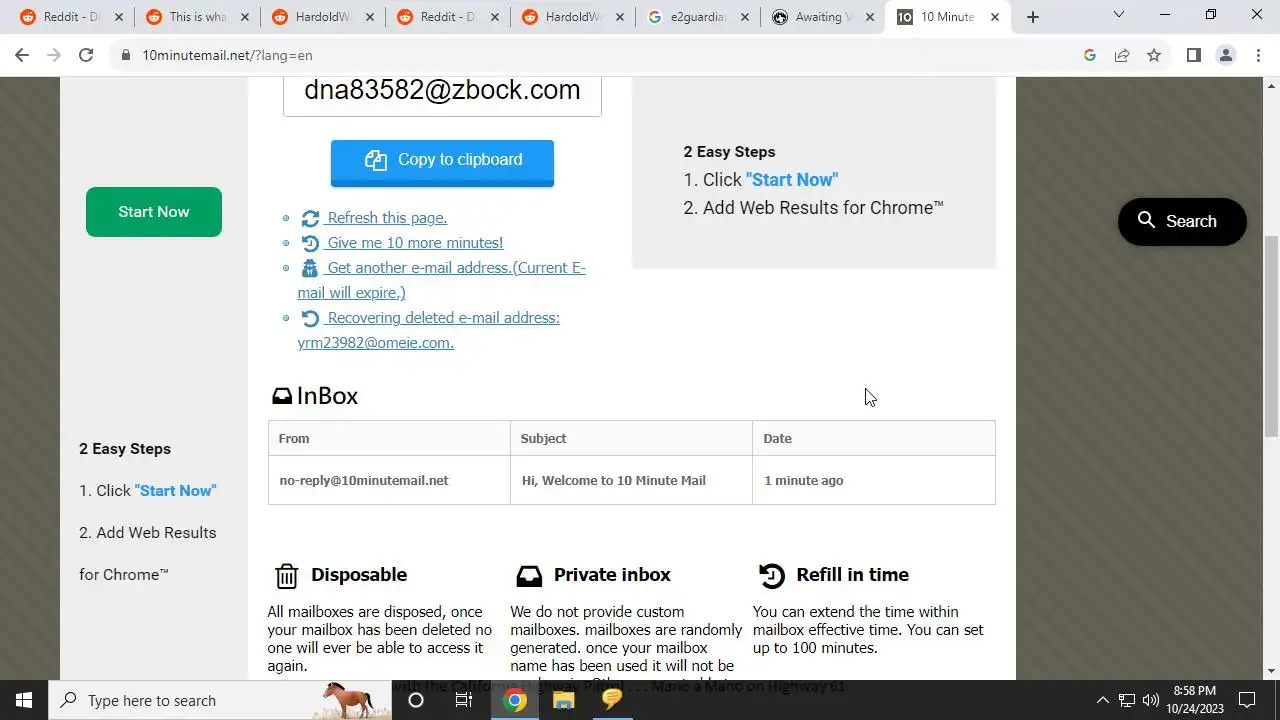Click Chrome icon on taskbar

[515, 700]
